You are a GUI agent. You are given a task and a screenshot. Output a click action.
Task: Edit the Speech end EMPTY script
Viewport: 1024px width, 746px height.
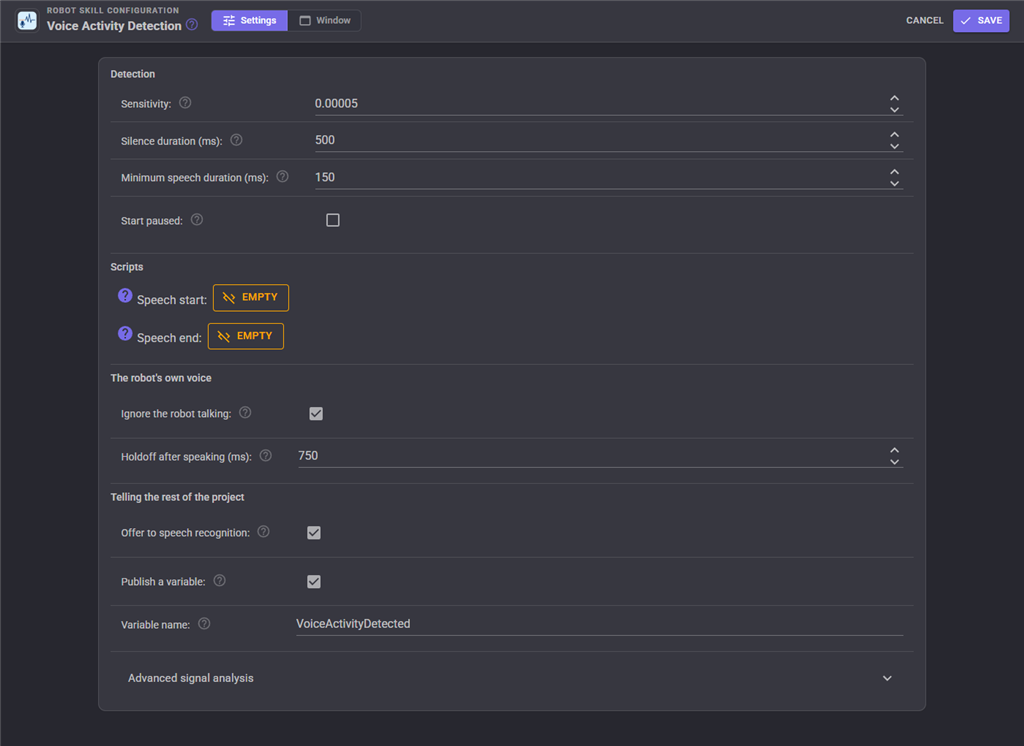(x=246, y=336)
